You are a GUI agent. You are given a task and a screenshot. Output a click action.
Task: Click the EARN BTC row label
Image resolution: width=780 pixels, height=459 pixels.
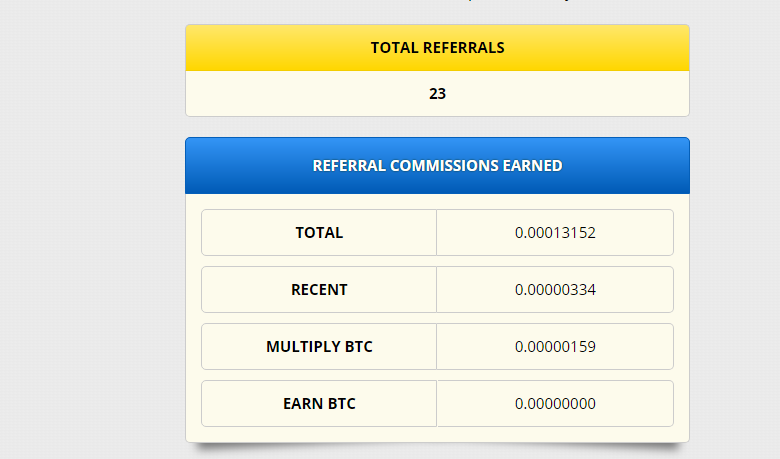pyautogui.click(x=319, y=403)
